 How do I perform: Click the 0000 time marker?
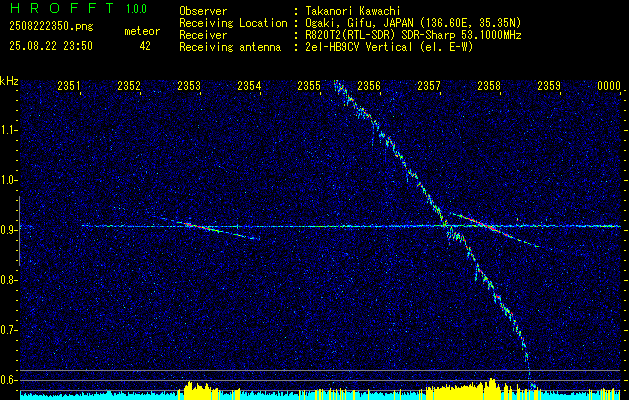pos(609,86)
